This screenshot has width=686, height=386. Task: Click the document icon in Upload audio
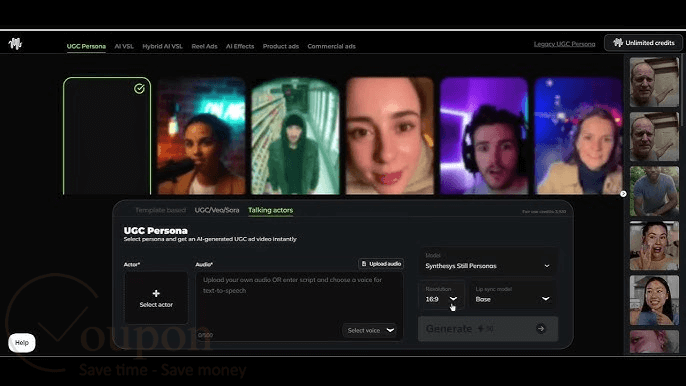point(364,264)
